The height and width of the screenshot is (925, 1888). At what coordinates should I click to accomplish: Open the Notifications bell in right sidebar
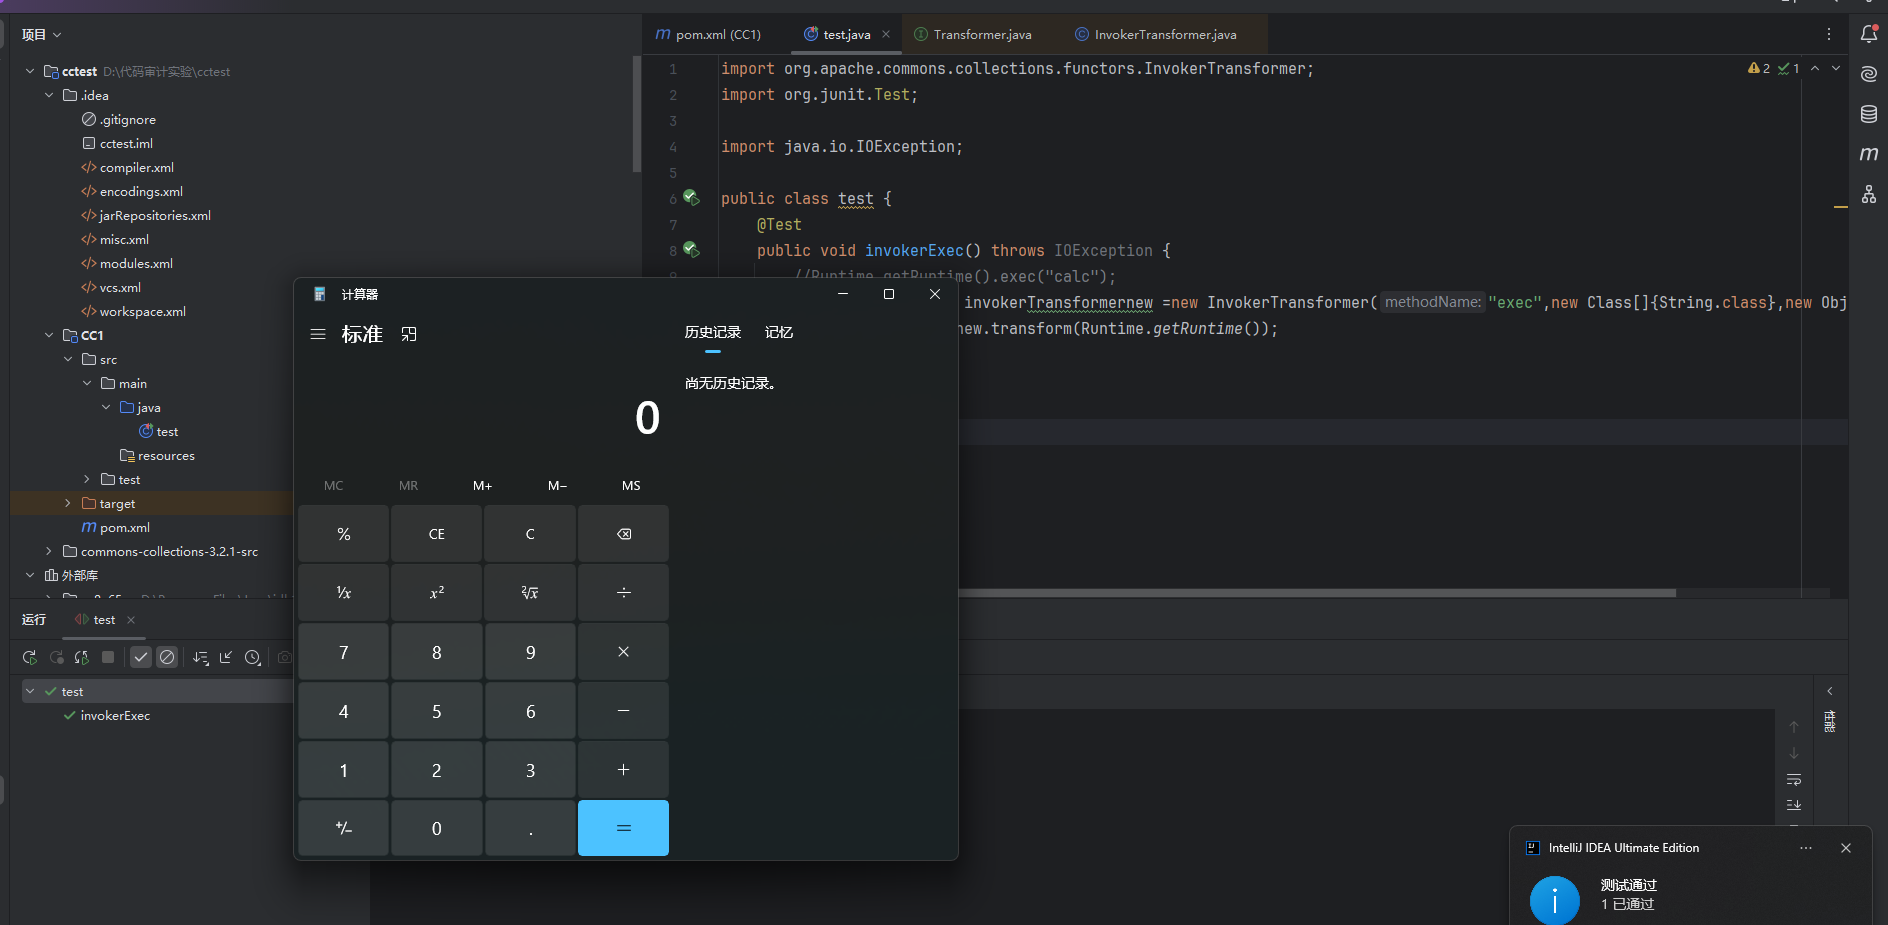(x=1868, y=34)
